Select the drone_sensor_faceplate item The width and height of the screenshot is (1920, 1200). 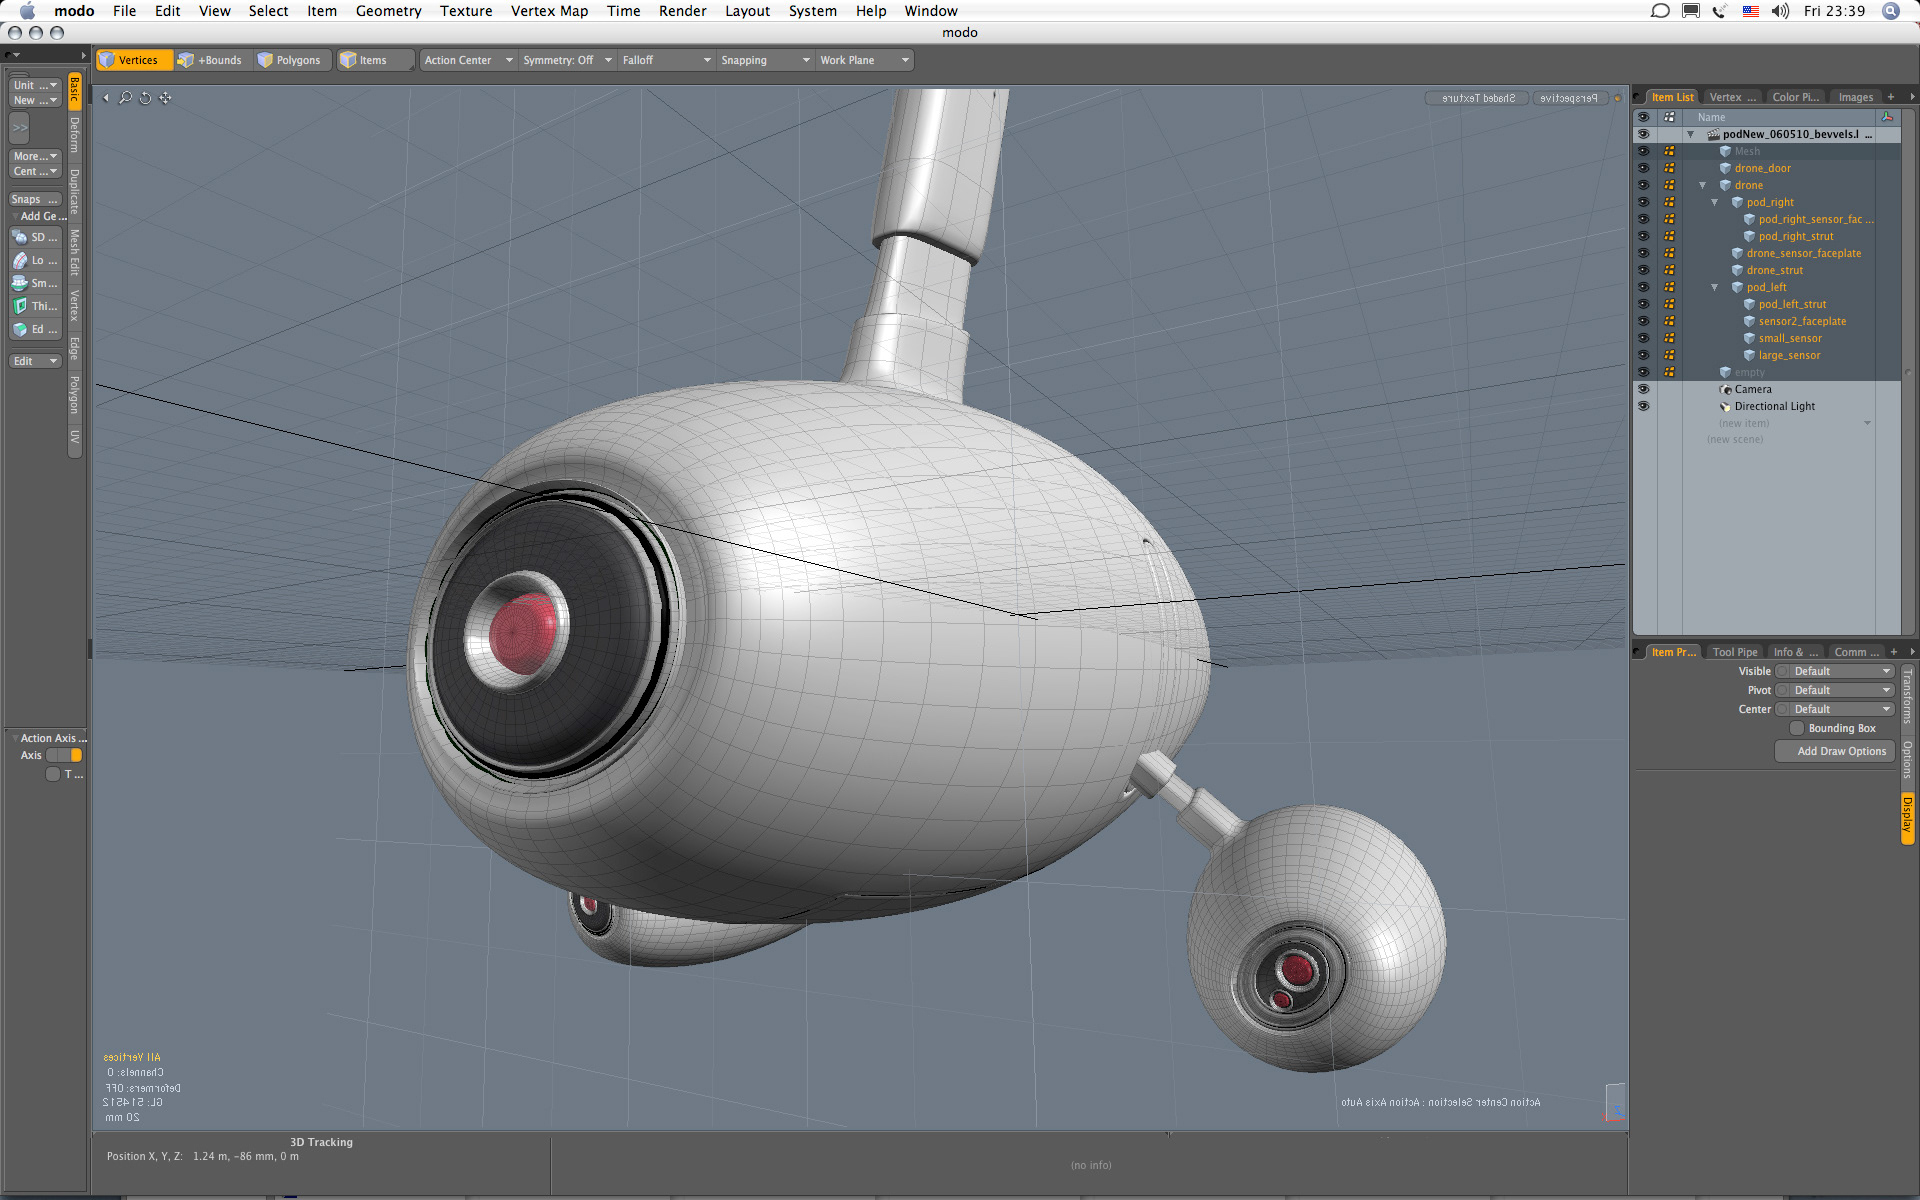click(x=1803, y=253)
